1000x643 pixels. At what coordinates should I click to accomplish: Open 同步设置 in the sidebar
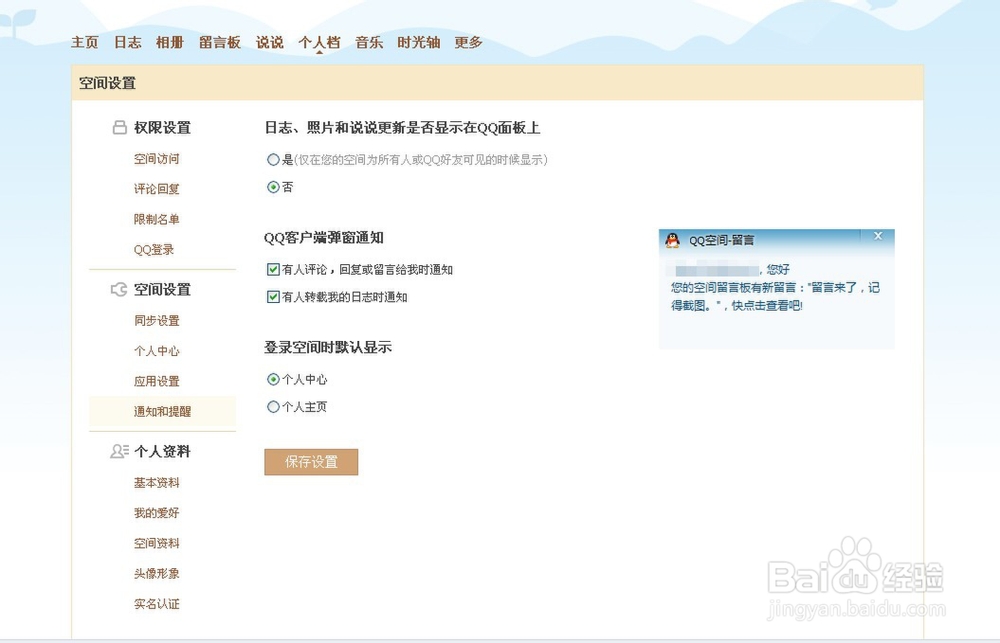tap(157, 321)
